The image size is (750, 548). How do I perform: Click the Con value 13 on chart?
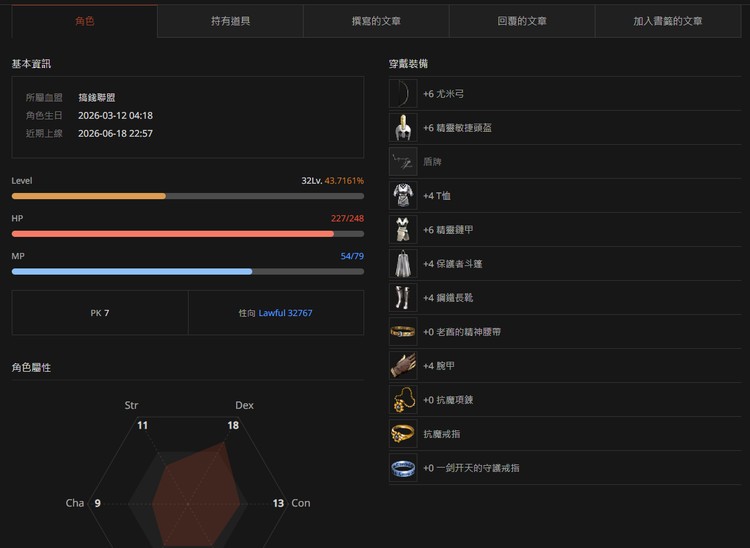click(x=278, y=503)
